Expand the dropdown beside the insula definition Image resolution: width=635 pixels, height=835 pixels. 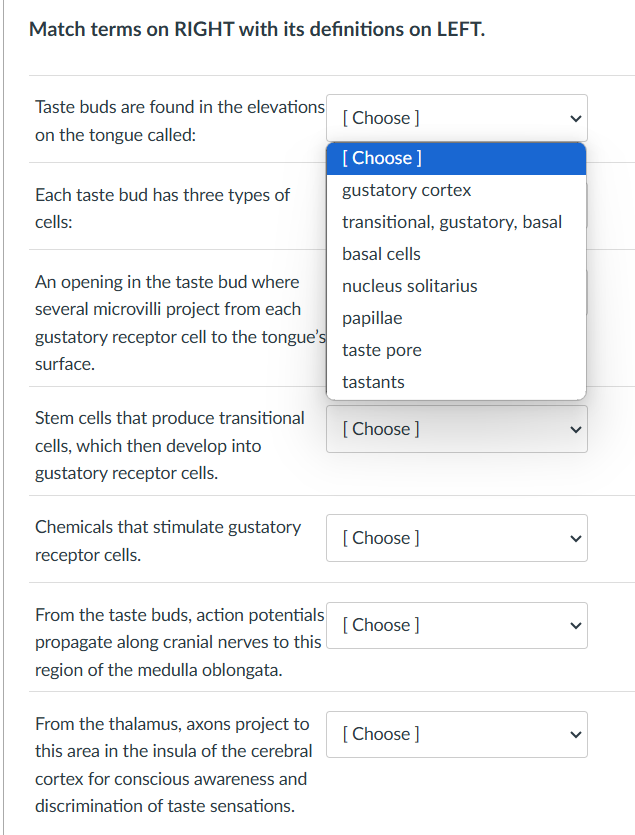click(x=456, y=734)
